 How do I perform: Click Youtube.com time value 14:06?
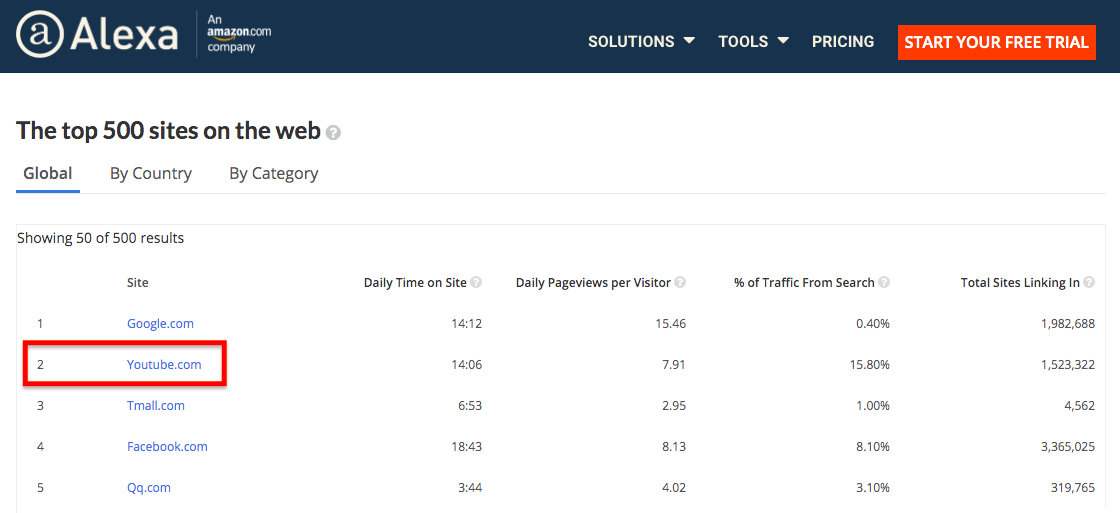tap(466, 364)
